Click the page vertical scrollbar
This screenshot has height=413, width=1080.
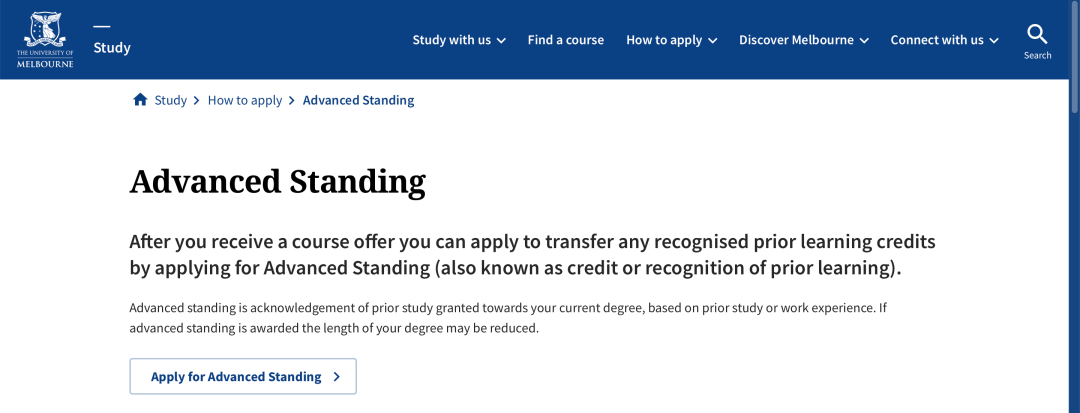pos(1074,206)
